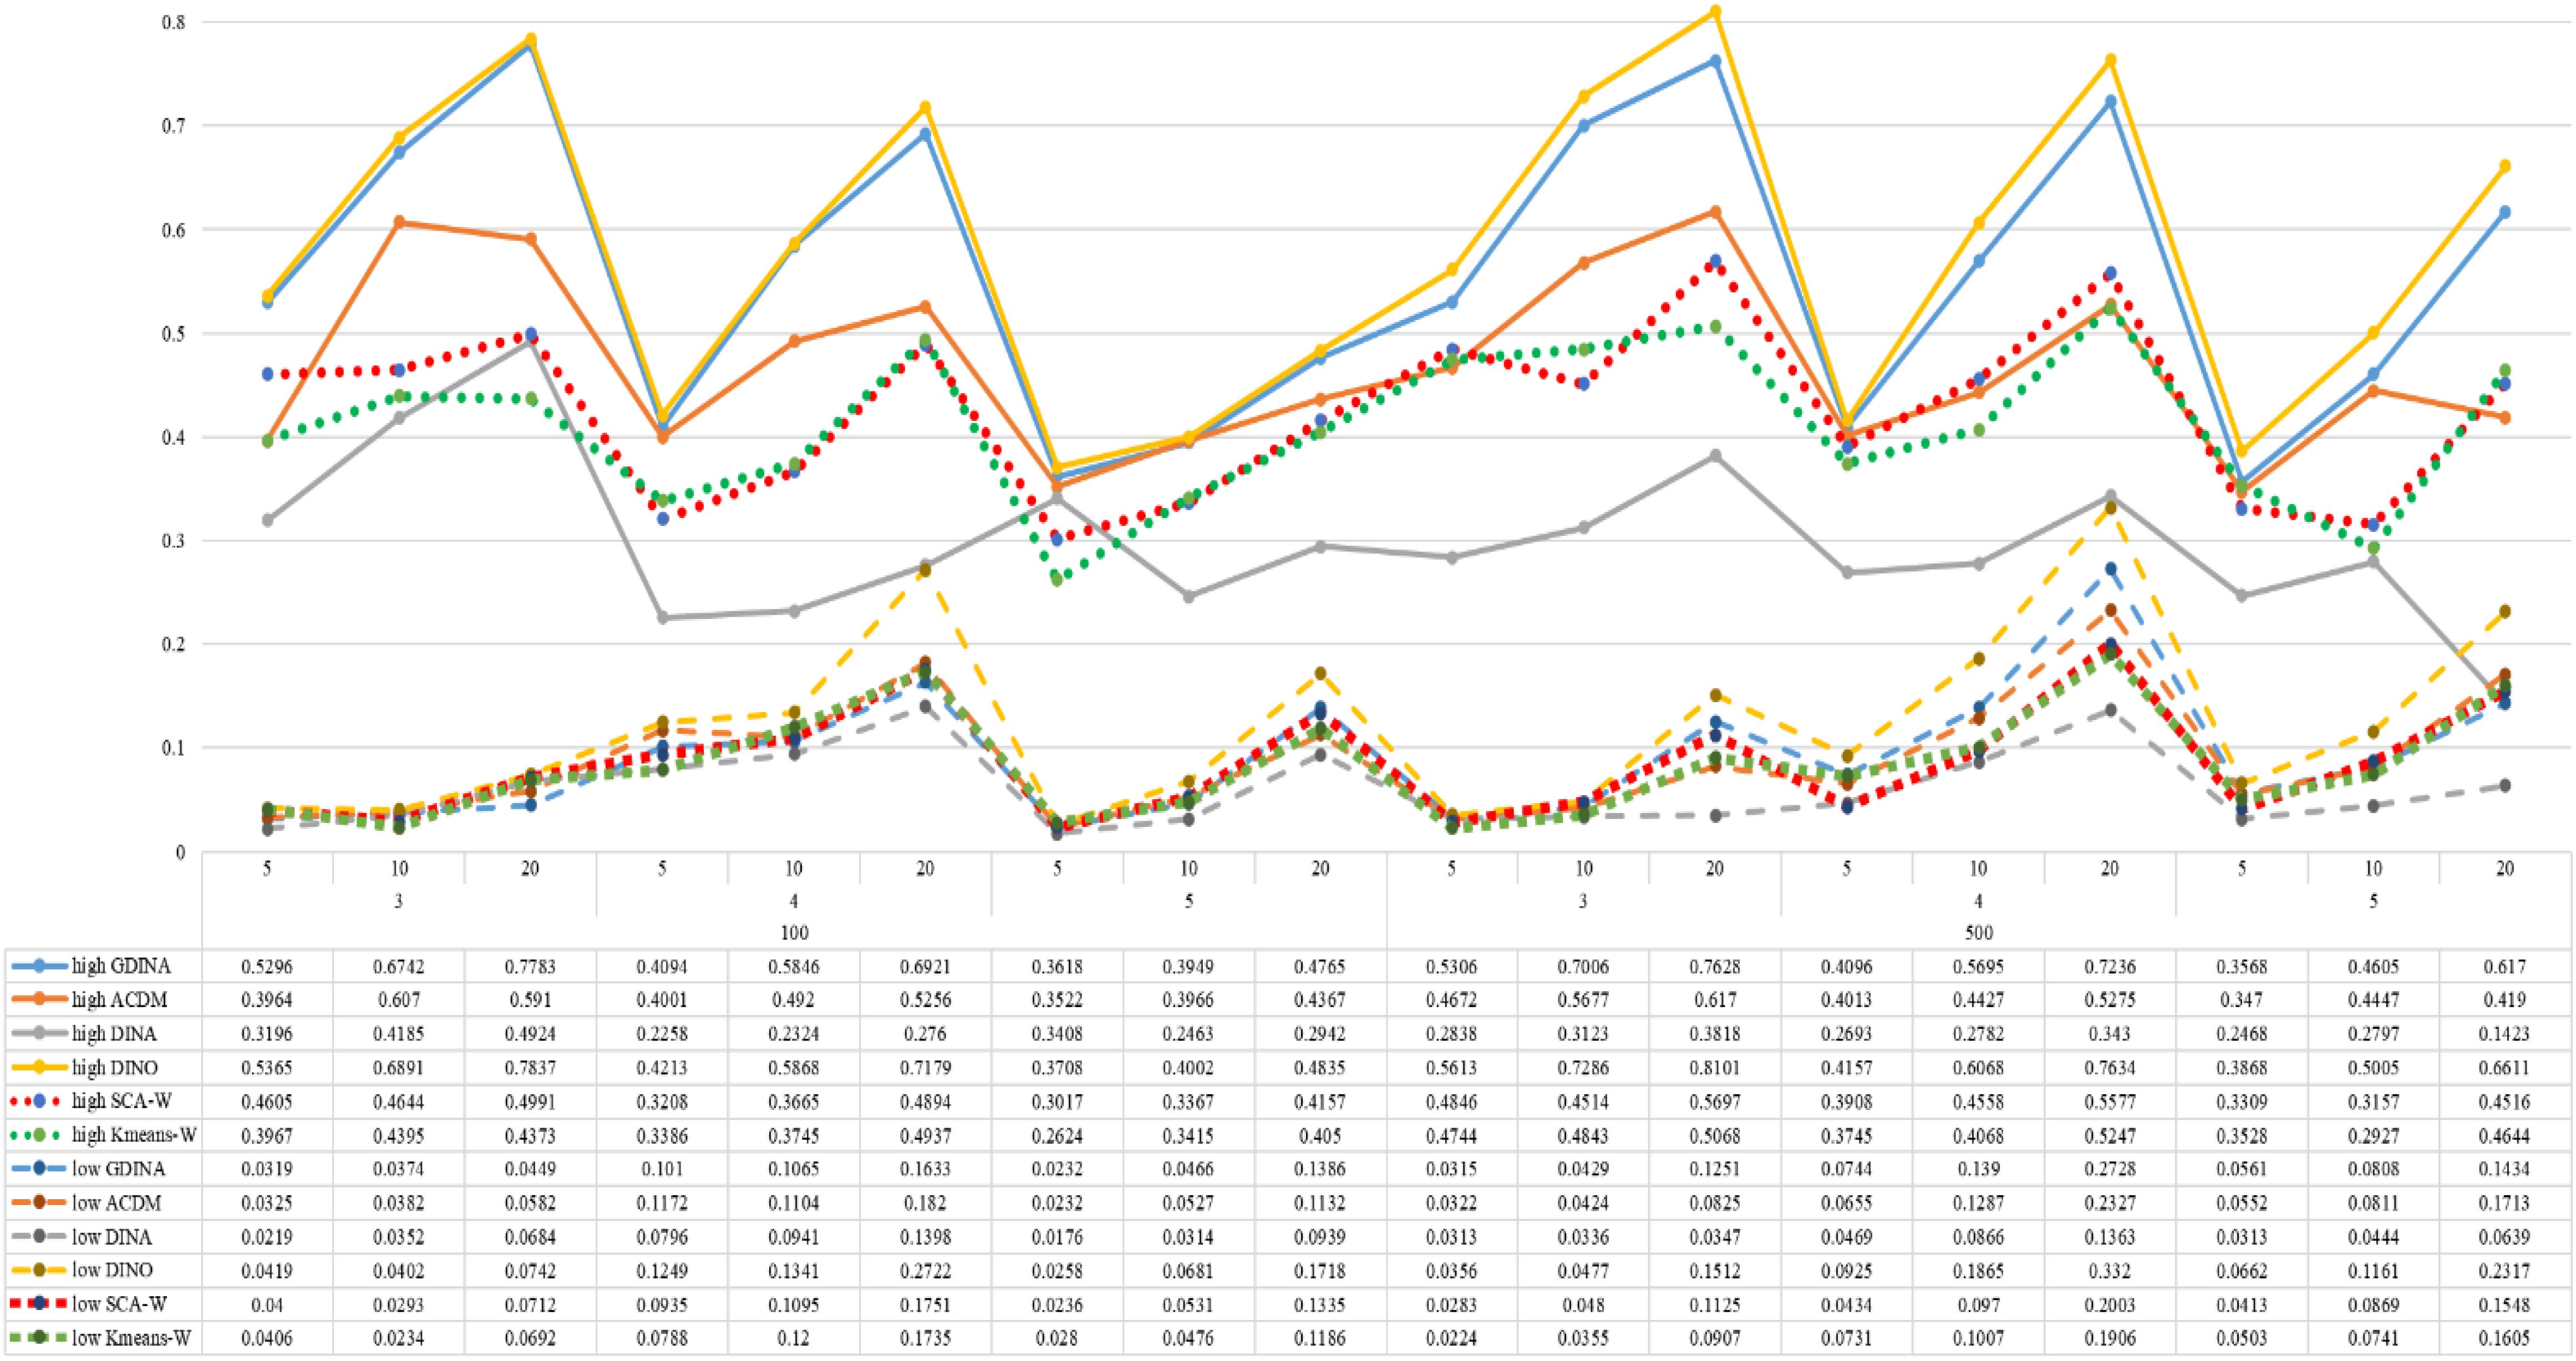Click the low ACDM legend label
2576x1361 pixels.
116,1203
